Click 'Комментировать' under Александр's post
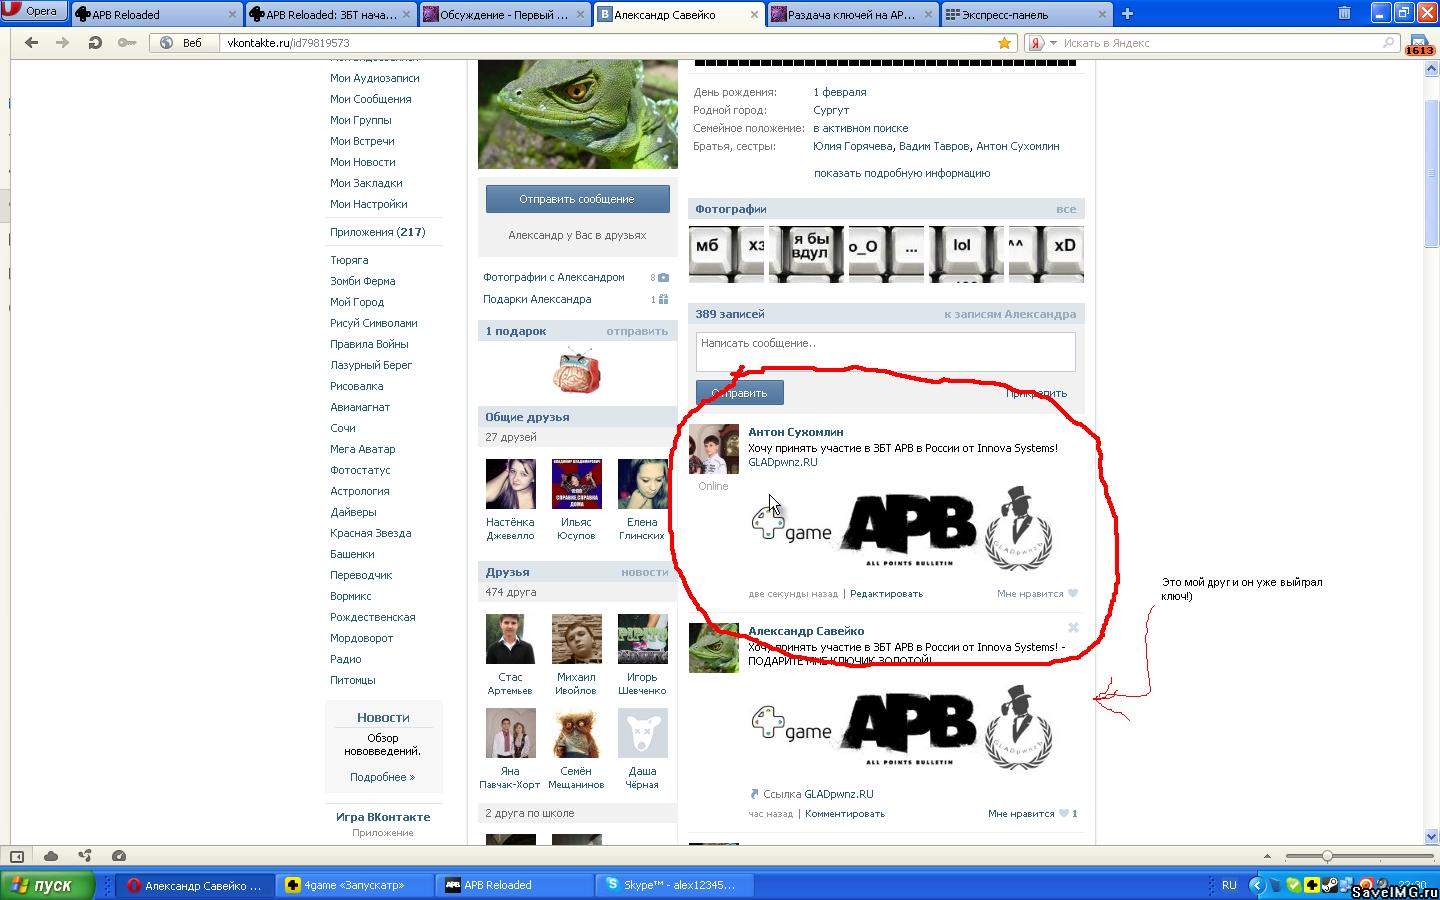Screen dimensions: 1440x900 click(845, 814)
